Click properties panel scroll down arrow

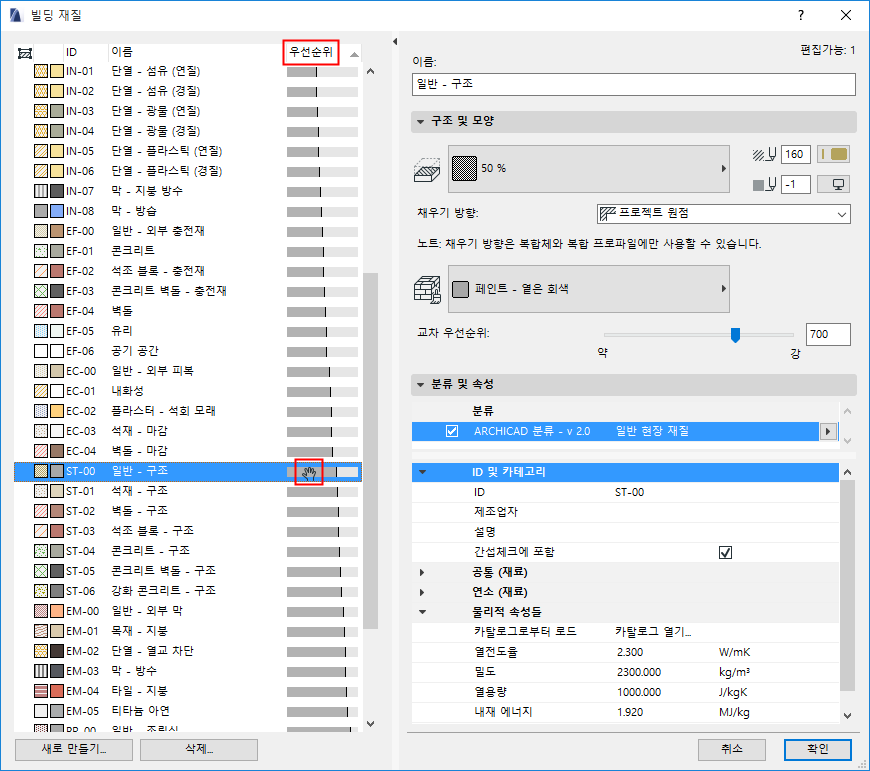[x=847, y=716]
